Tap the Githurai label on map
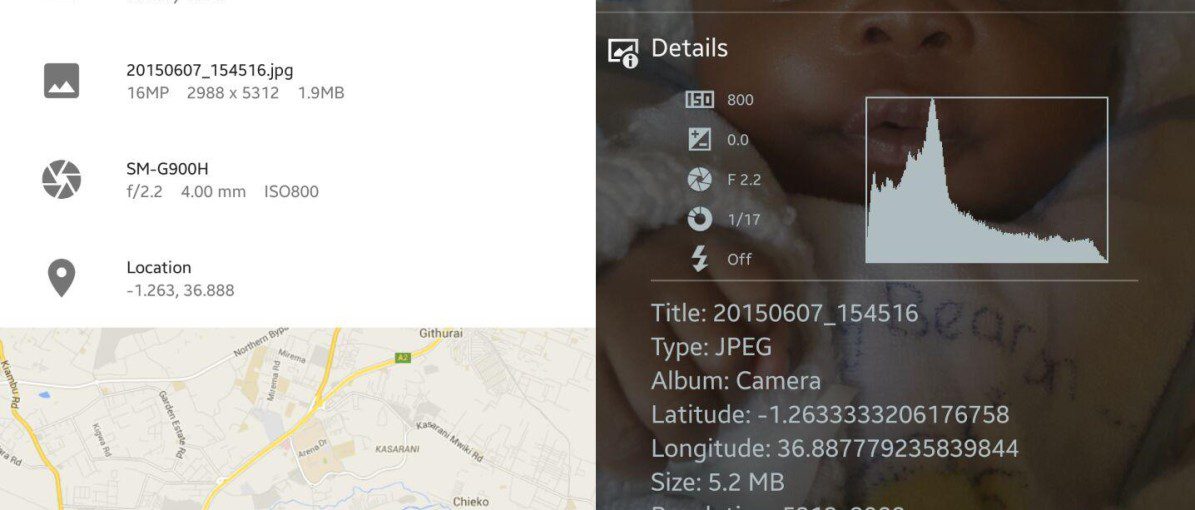The image size is (1195, 510). click(x=441, y=333)
